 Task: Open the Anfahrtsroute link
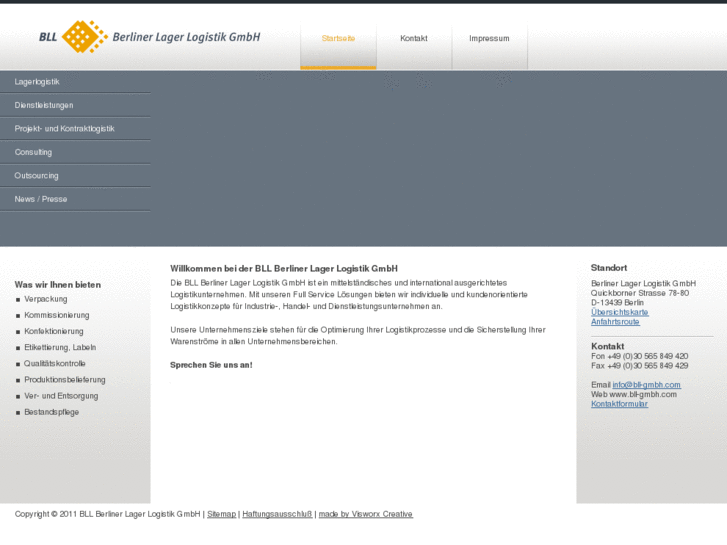(x=615, y=322)
